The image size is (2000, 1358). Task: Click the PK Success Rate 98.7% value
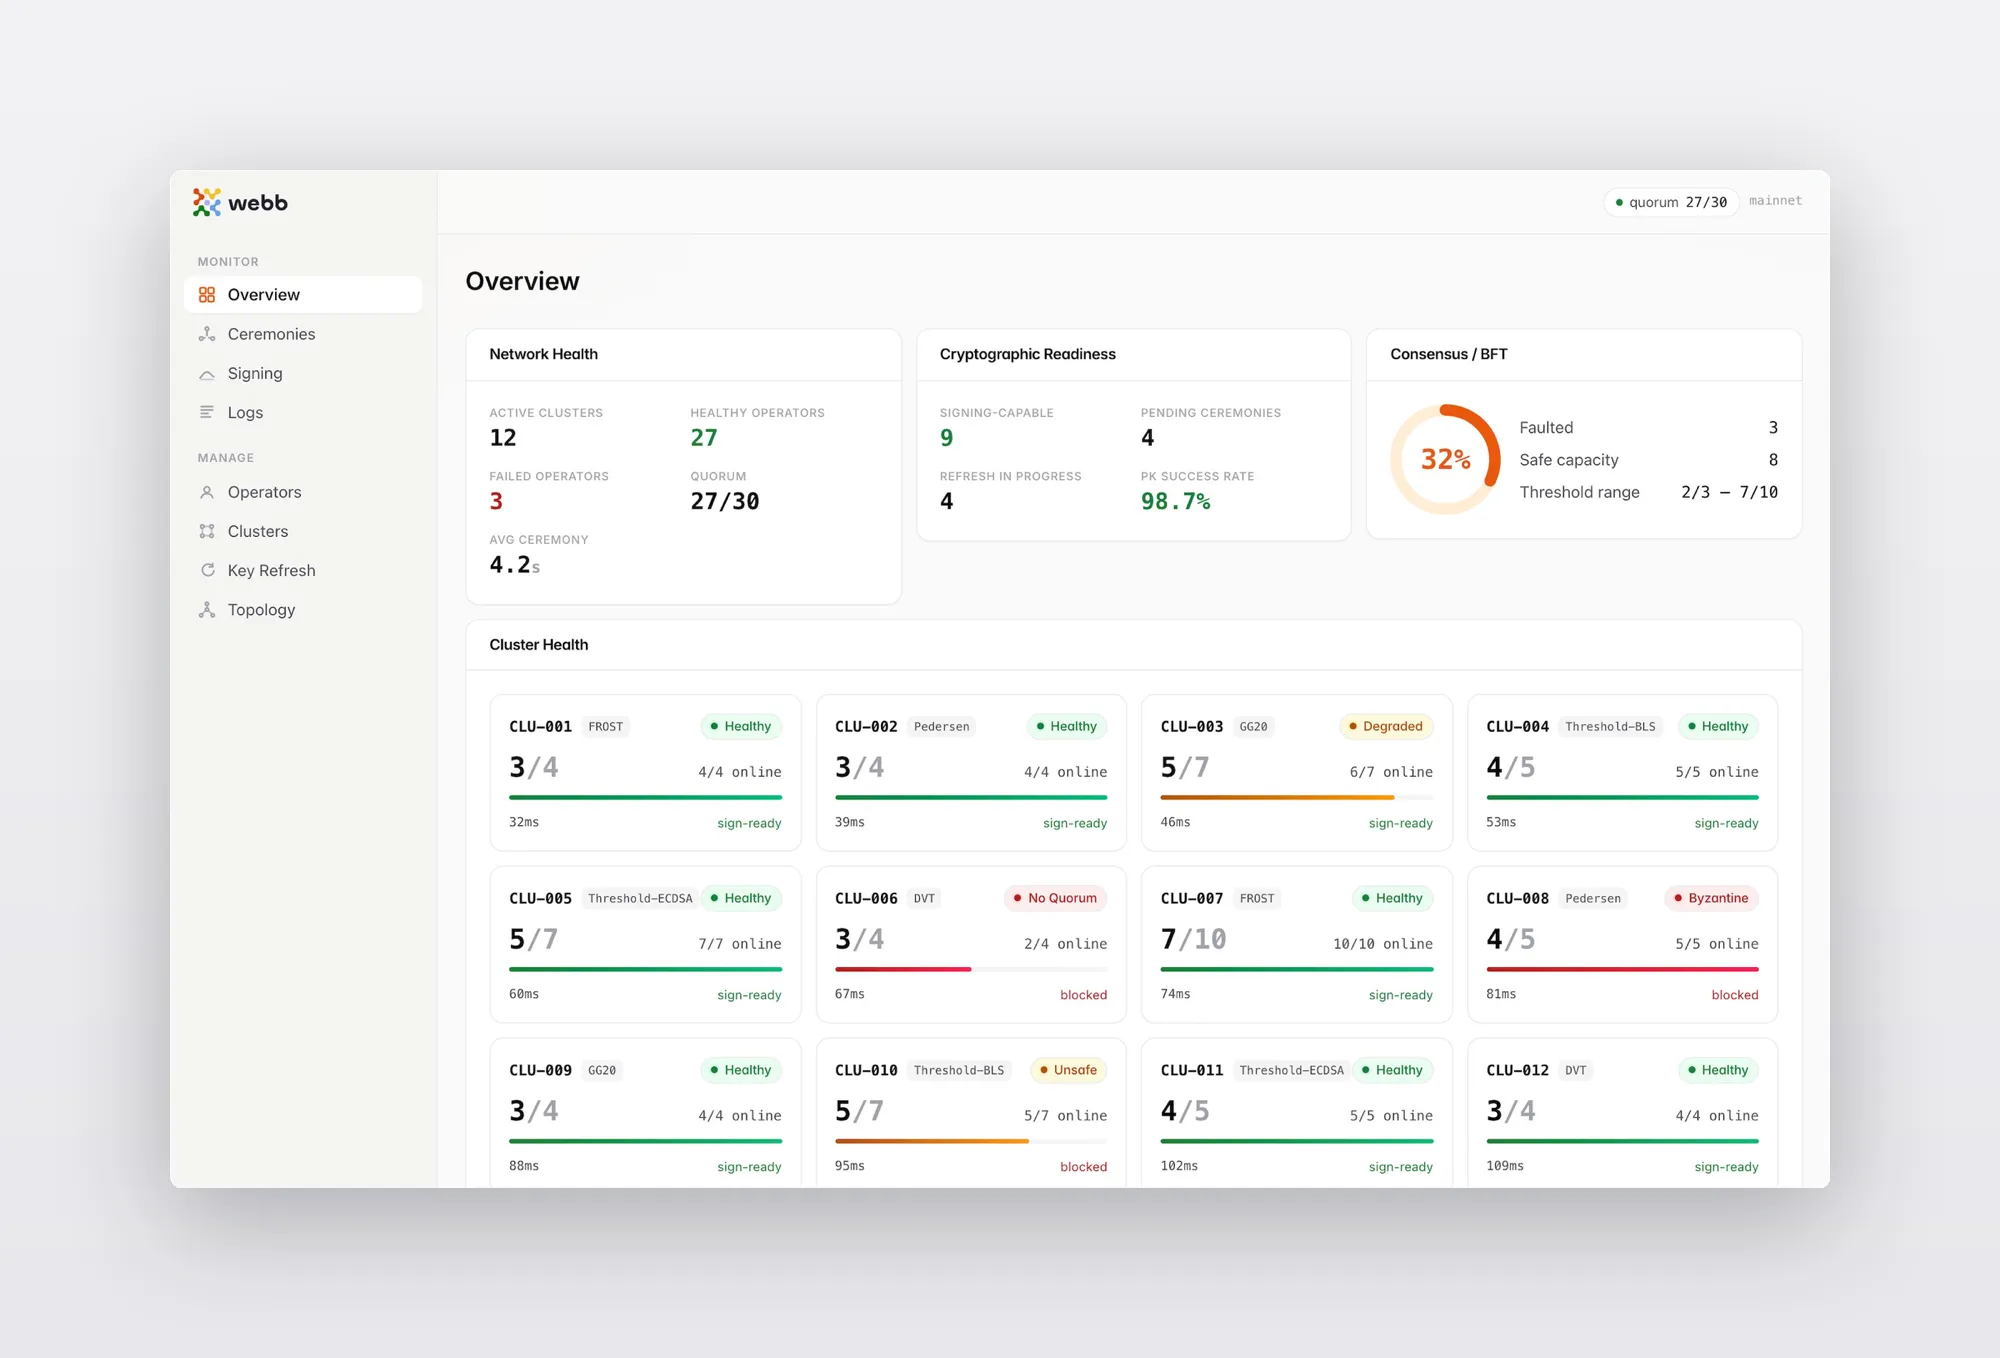(1176, 501)
